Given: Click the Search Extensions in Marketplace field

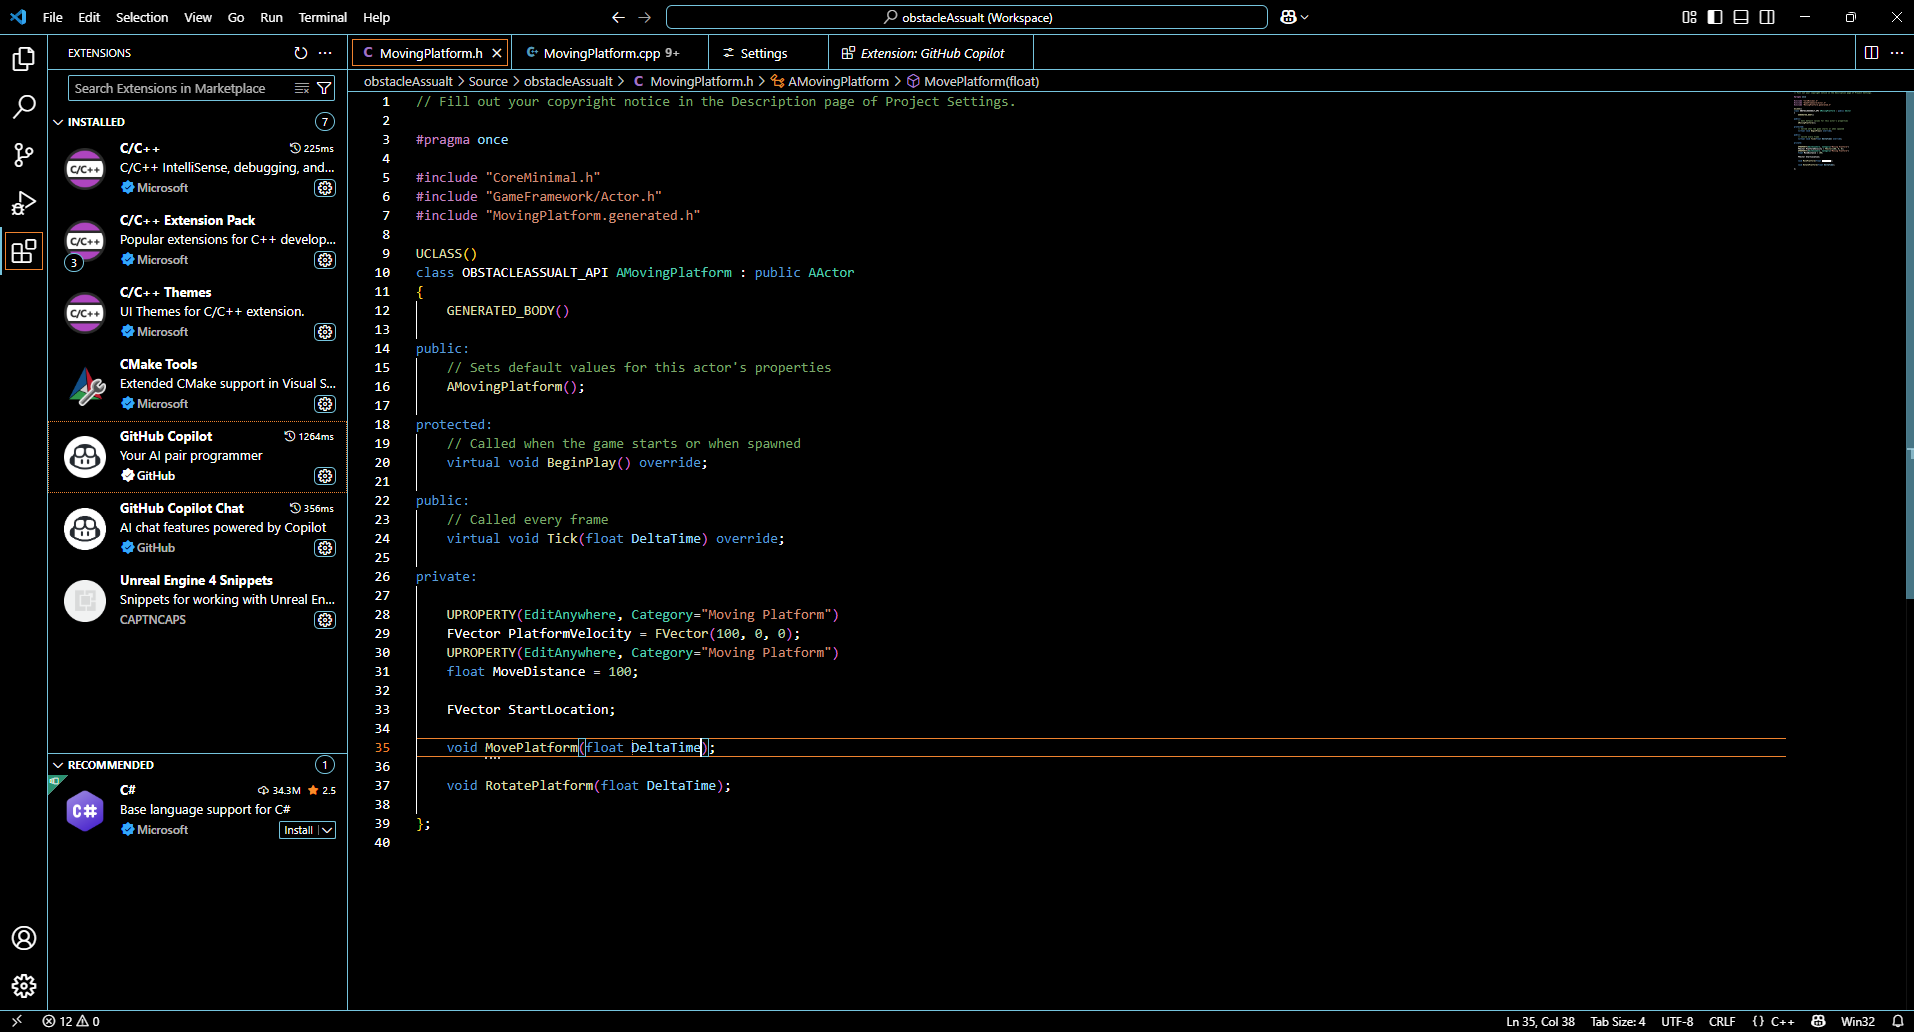Looking at the screenshot, I should pyautogui.click(x=180, y=88).
